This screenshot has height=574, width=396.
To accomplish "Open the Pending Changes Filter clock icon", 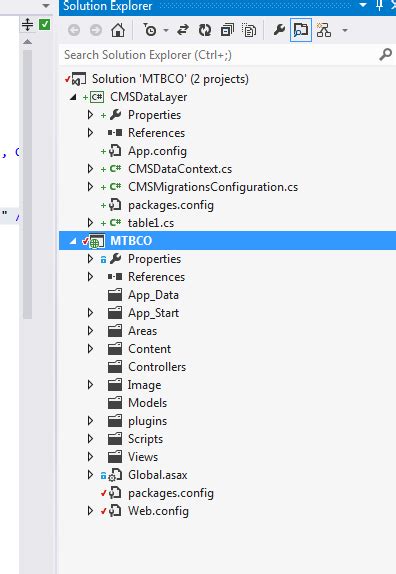I will pos(150,30).
